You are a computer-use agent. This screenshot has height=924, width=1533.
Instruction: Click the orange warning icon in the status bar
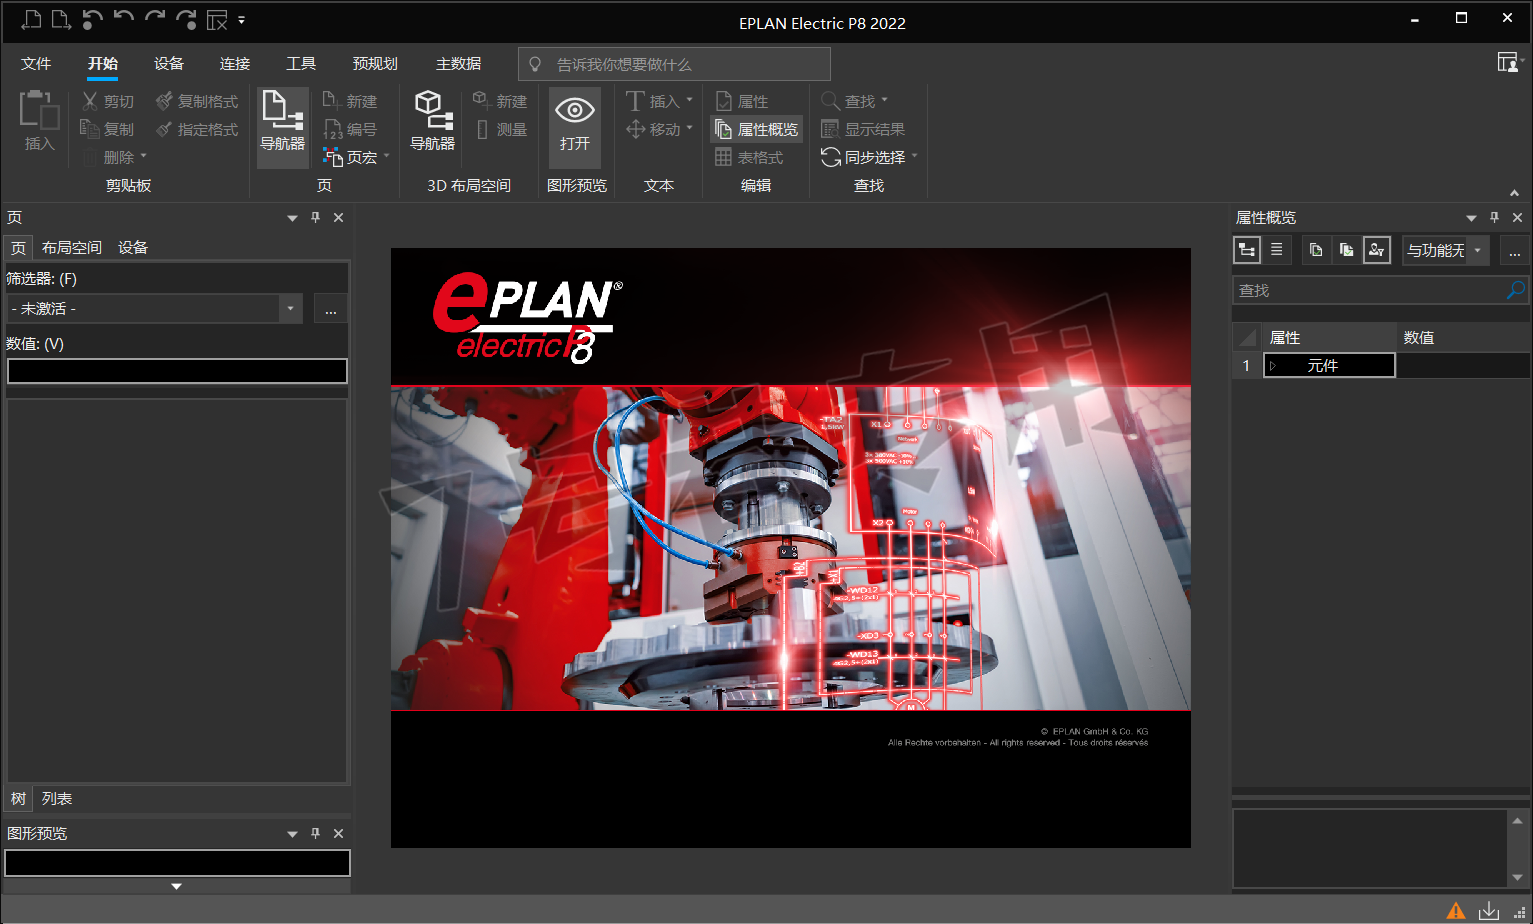point(1456,910)
